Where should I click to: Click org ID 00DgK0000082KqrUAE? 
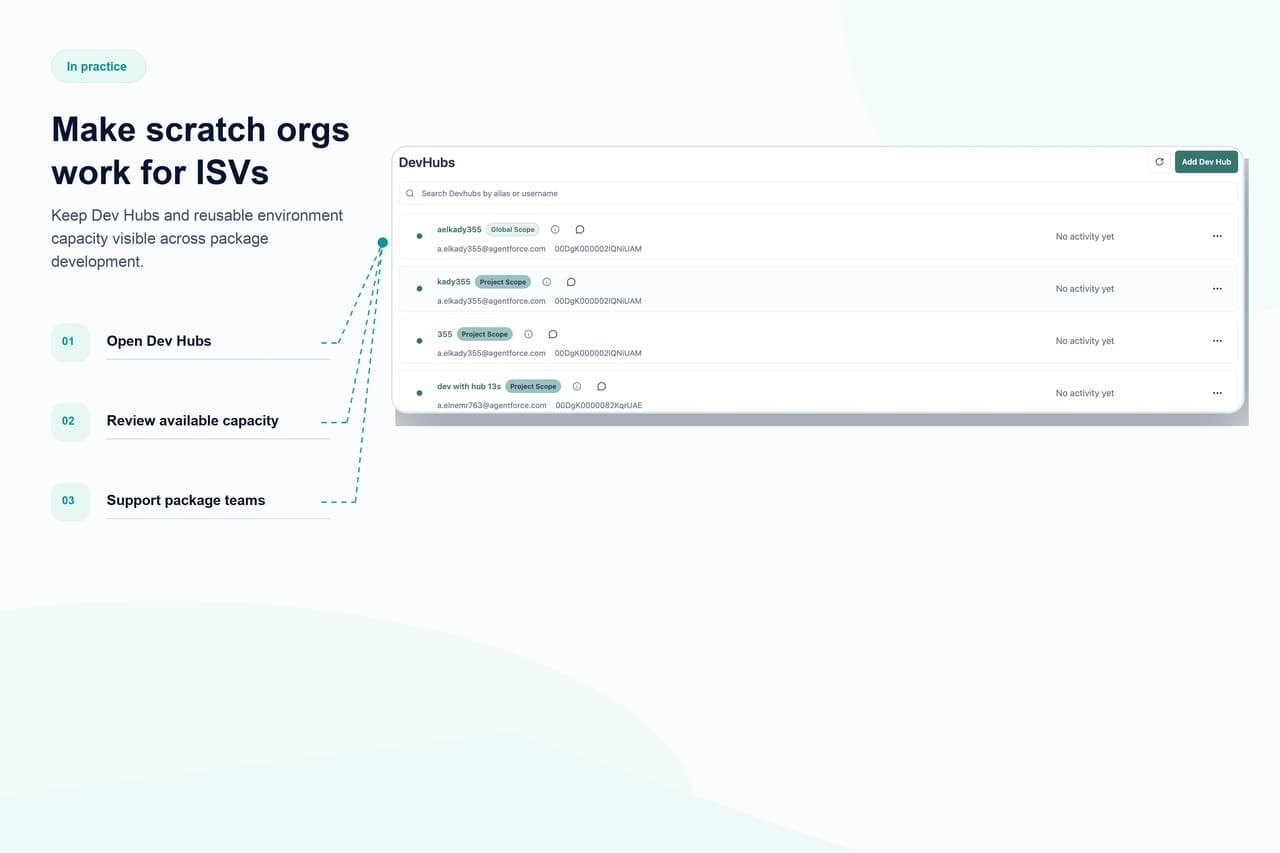(599, 405)
